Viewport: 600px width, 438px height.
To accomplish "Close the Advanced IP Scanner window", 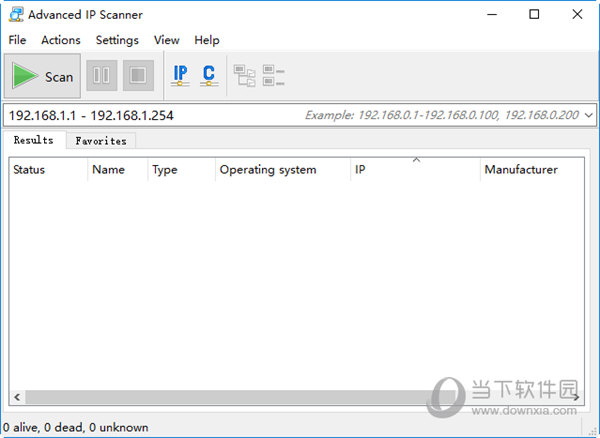I will pos(577,15).
